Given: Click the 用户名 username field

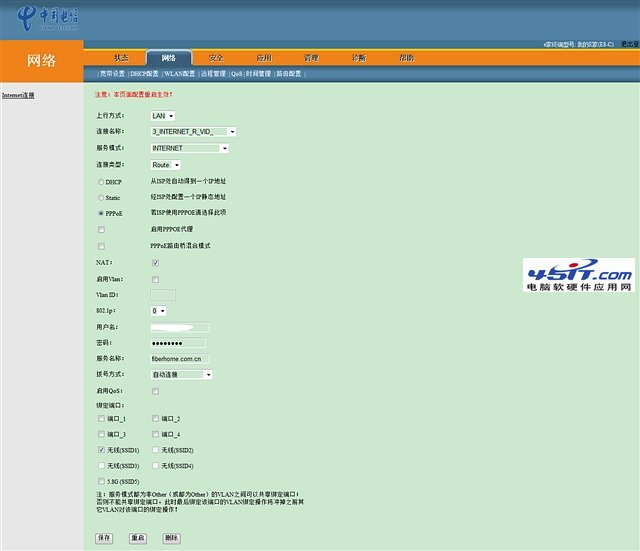Looking at the screenshot, I should [x=180, y=327].
